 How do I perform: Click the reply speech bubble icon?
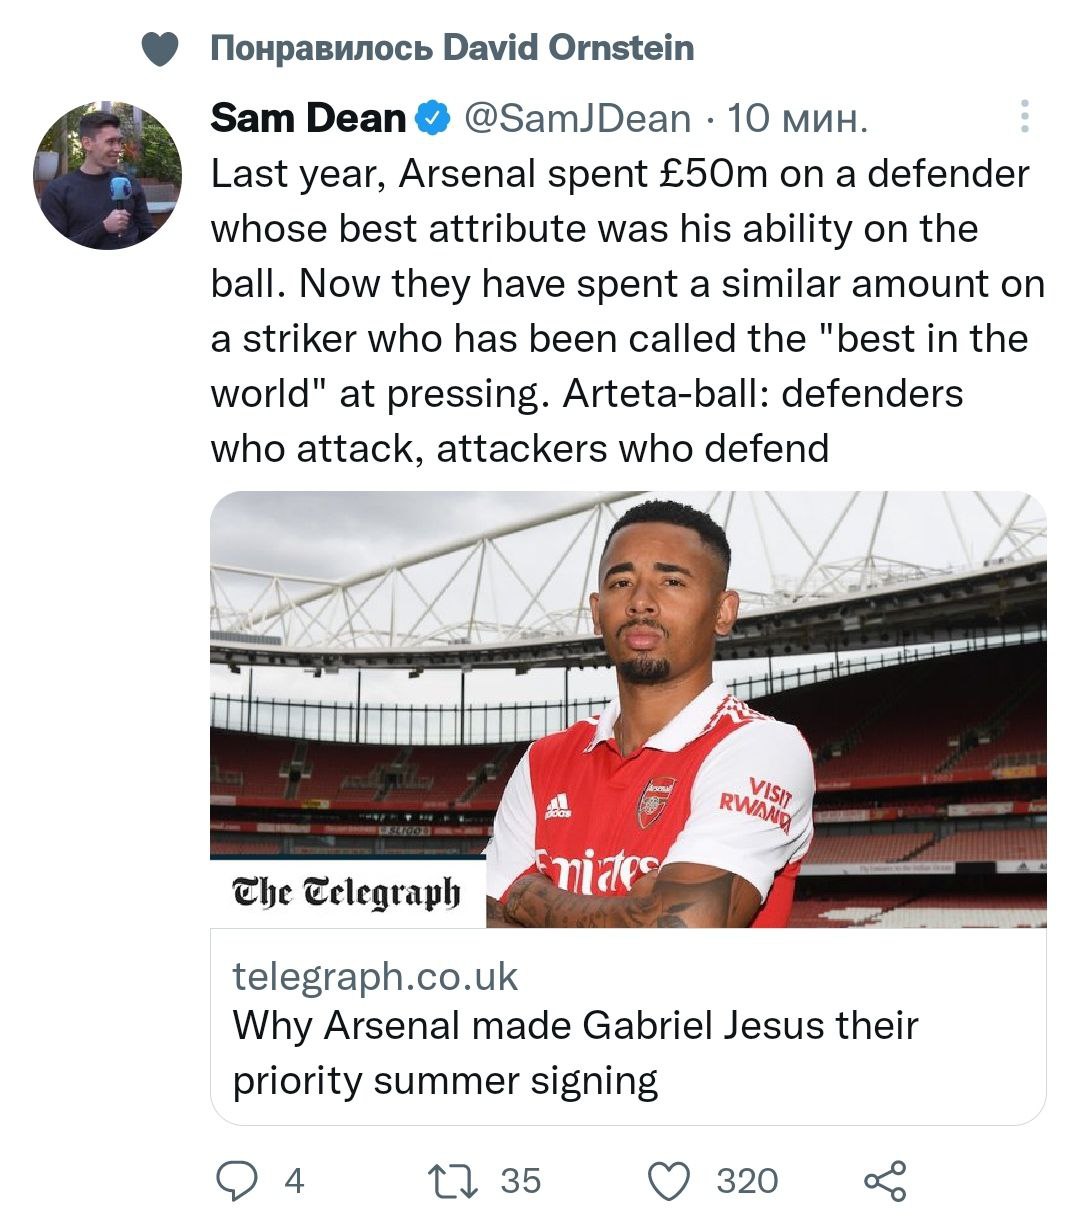pos(237,1181)
